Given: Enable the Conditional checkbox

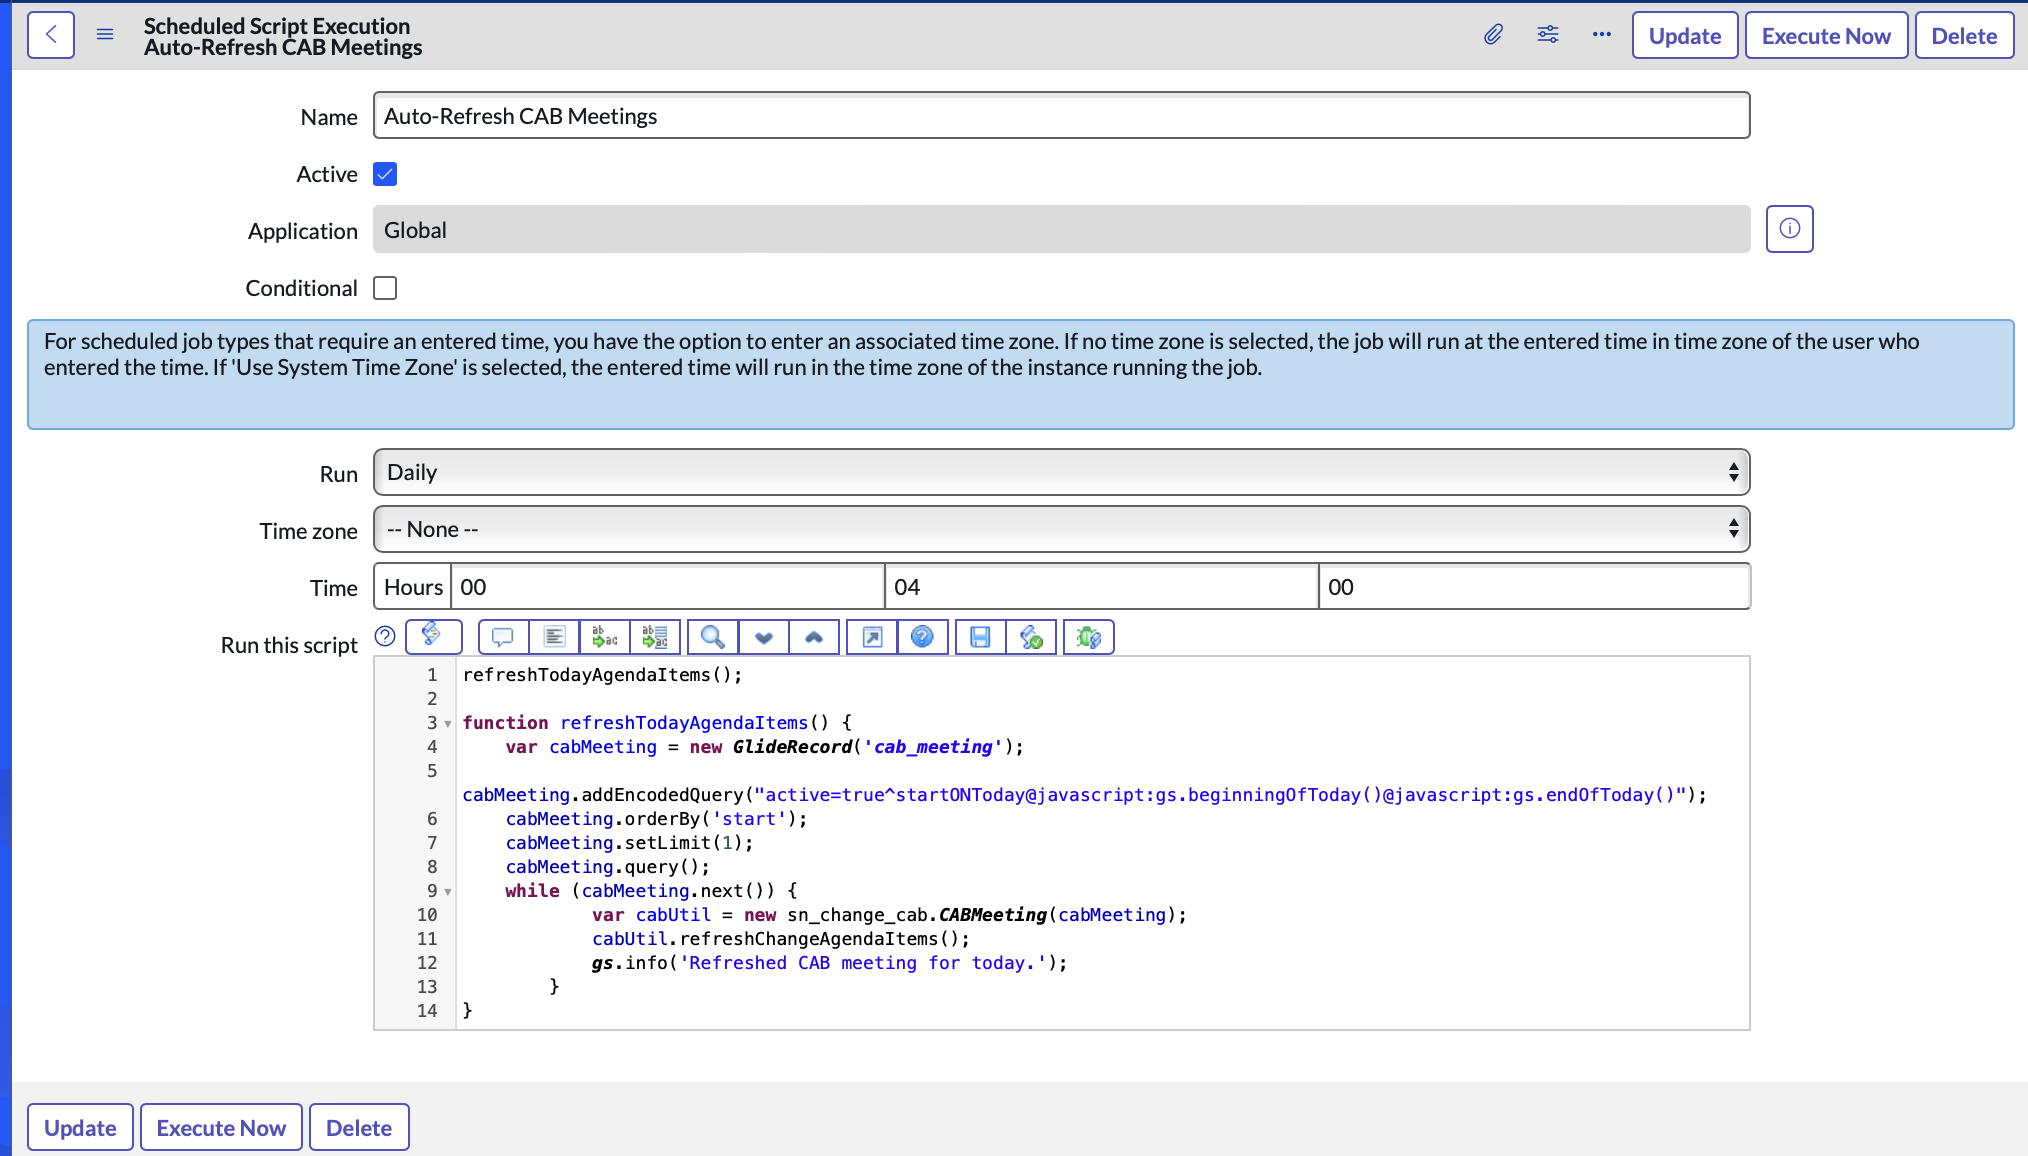Looking at the screenshot, I should [385, 288].
